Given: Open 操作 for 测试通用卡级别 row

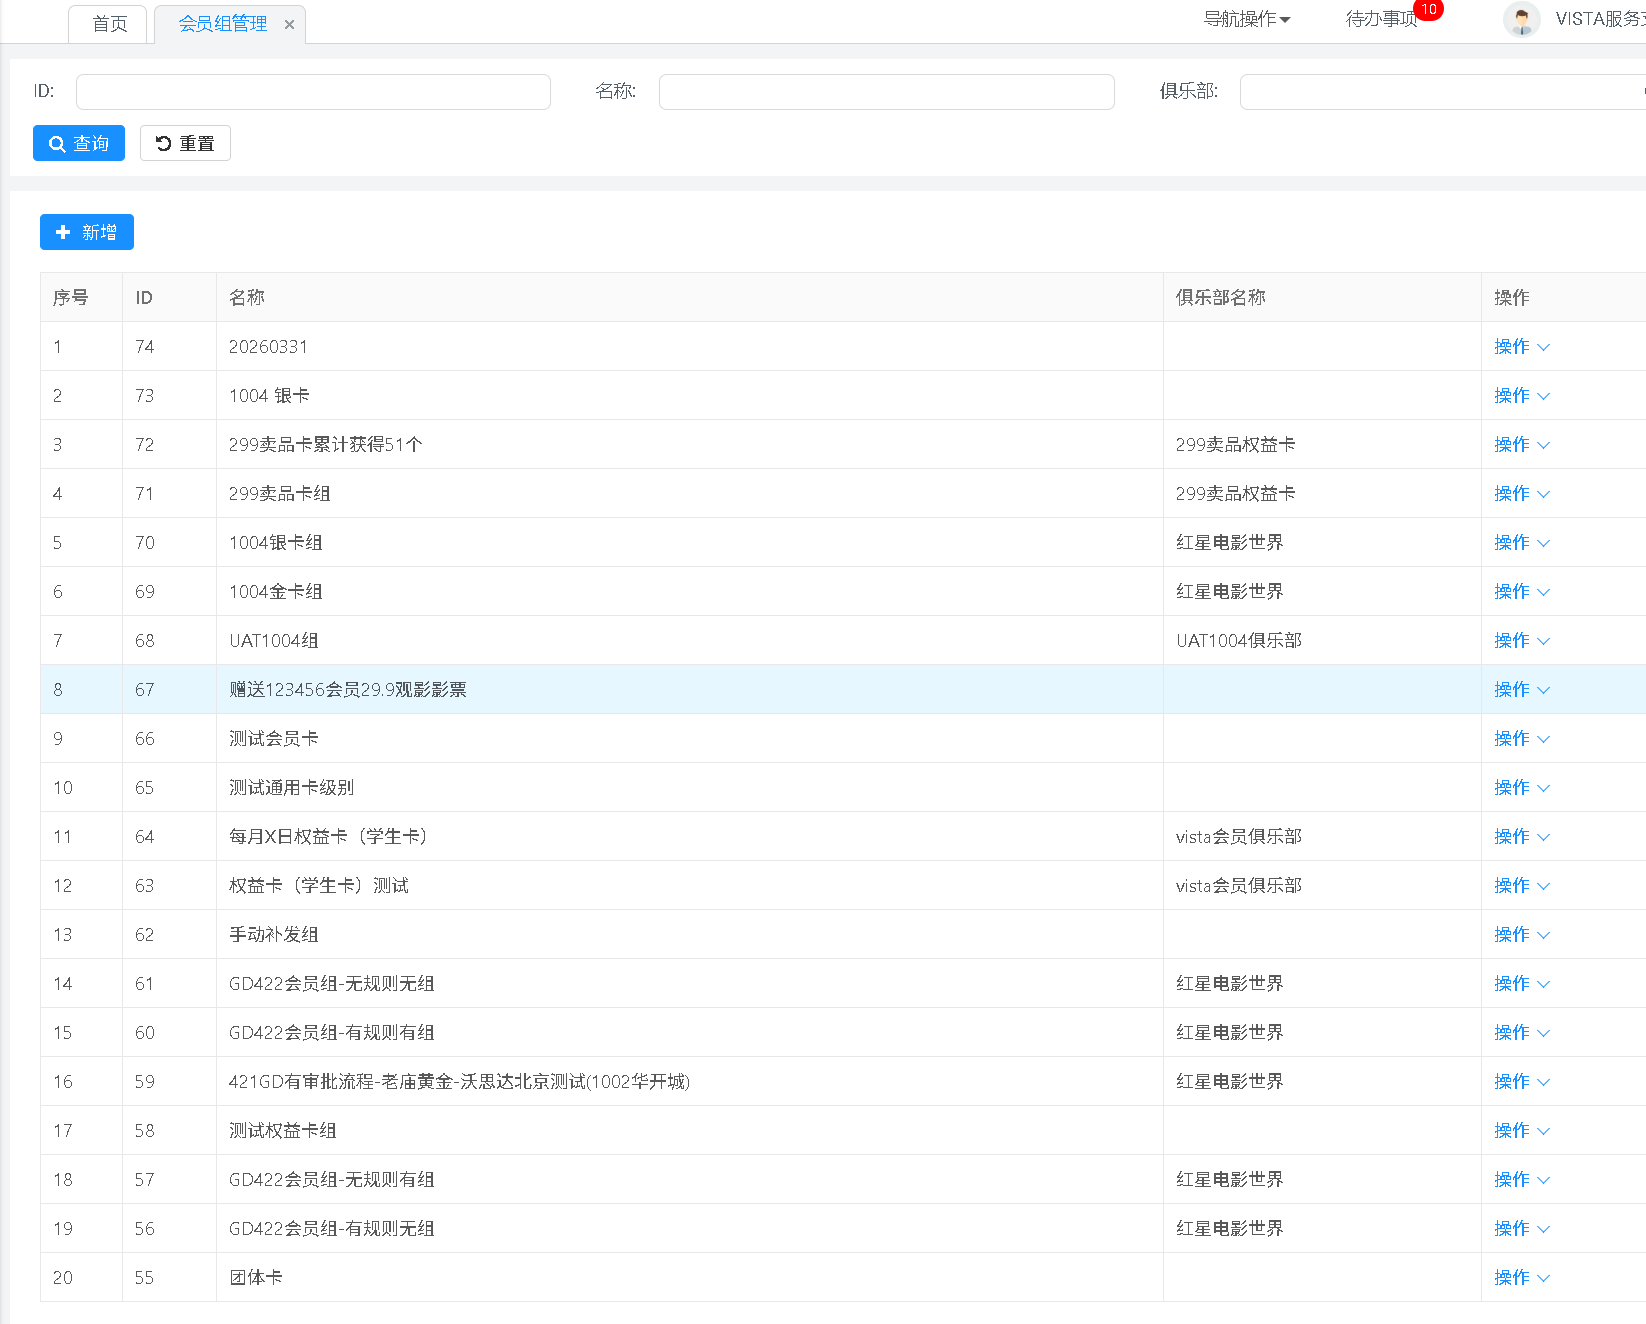Looking at the screenshot, I should [1521, 788].
